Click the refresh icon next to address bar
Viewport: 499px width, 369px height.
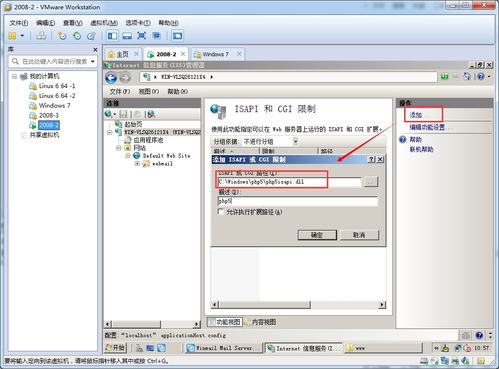point(444,77)
